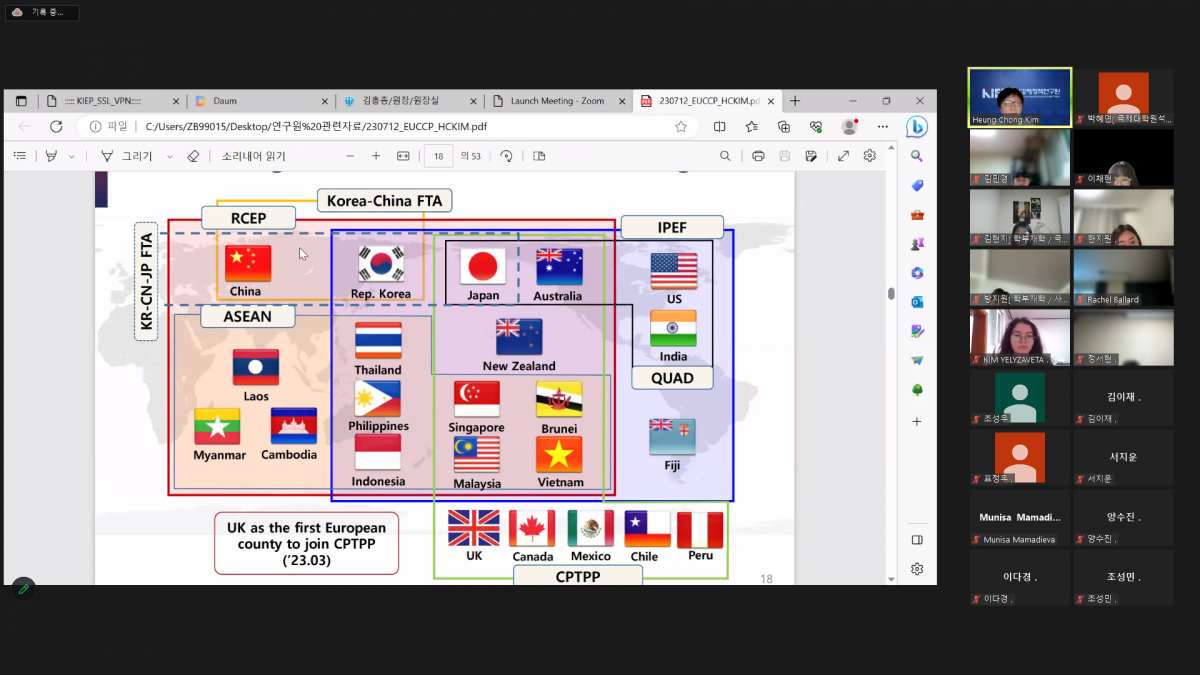Screen dimensions: 1200x675
Task: Open the PDF table of contents panel
Action: [21, 156]
